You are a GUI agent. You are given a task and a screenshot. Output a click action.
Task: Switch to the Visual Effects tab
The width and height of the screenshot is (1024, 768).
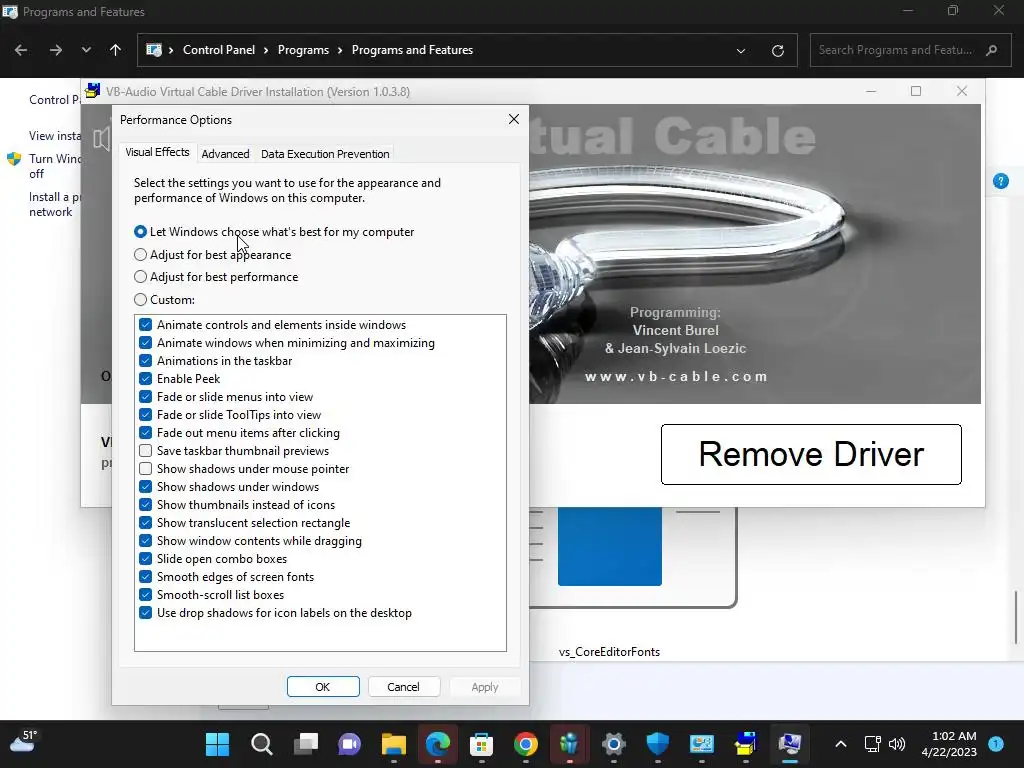[x=157, y=152]
